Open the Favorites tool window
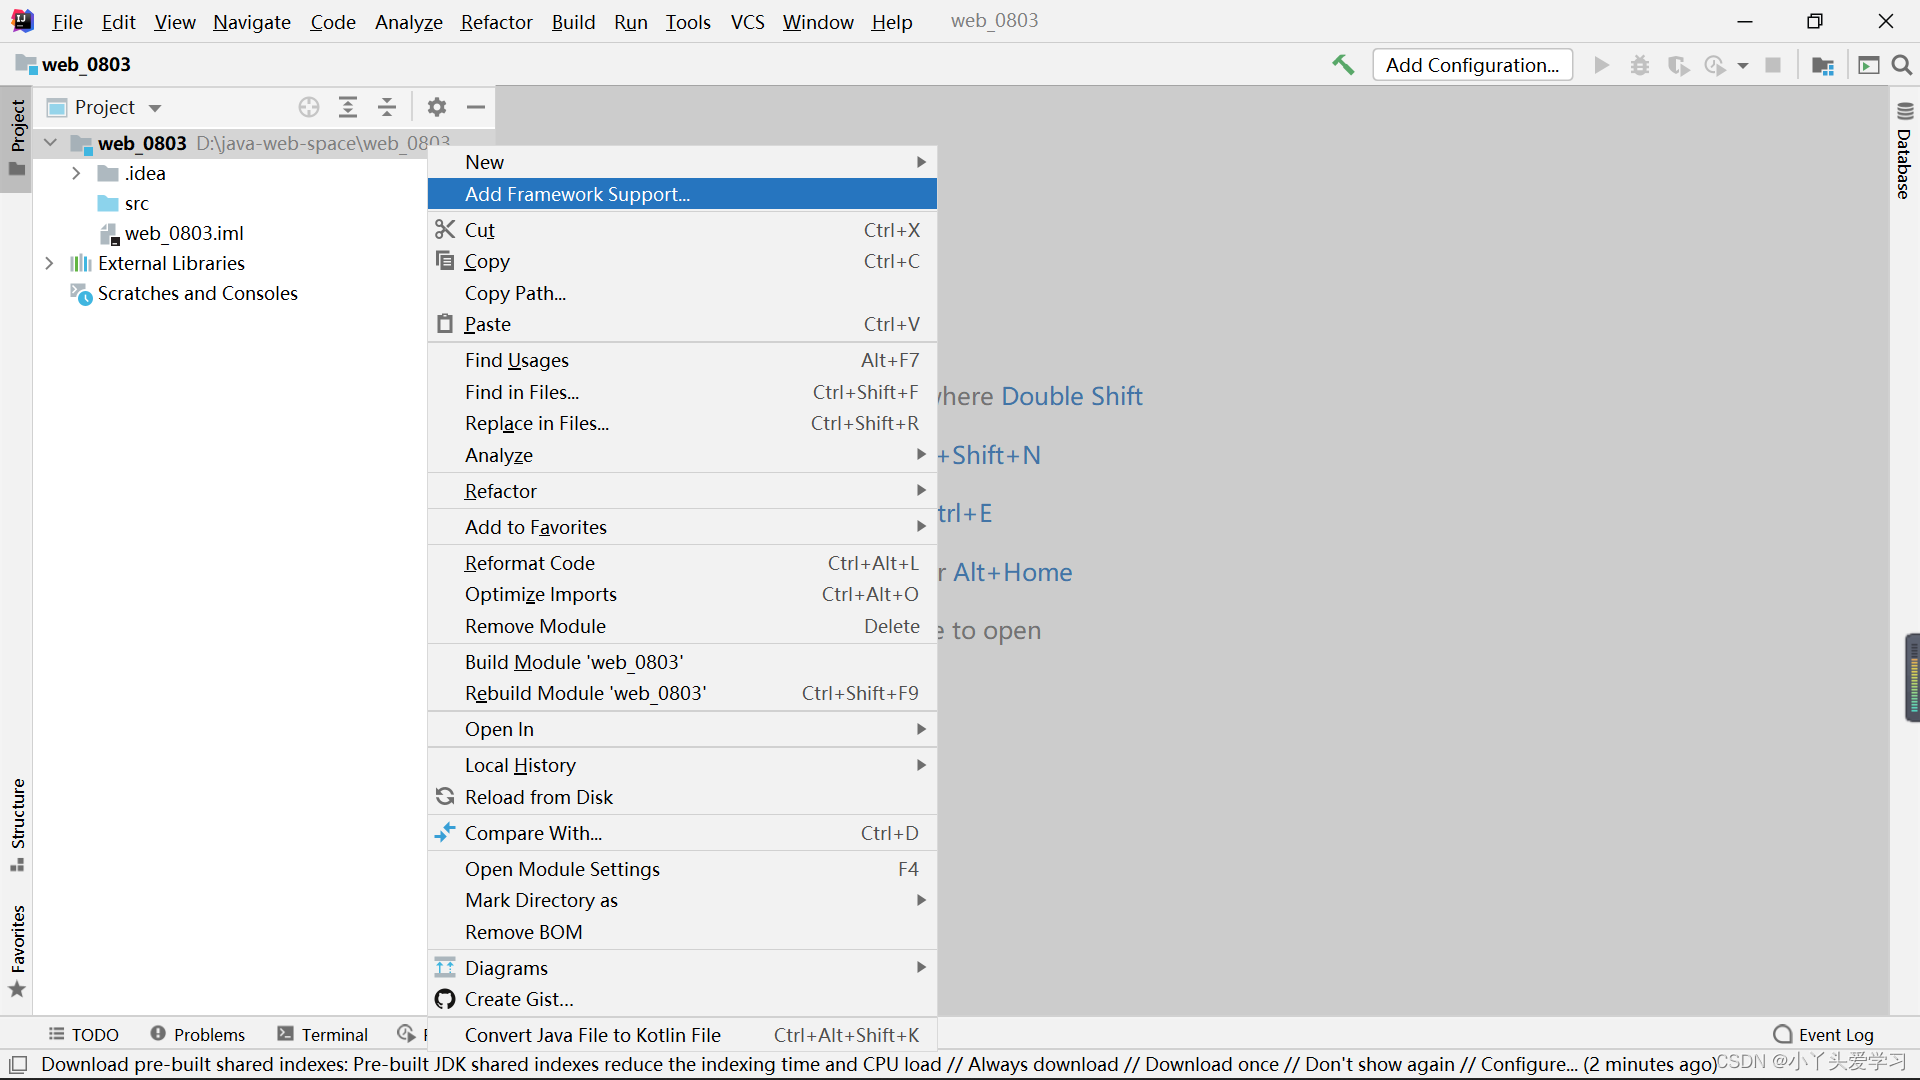Viewport: 1920px width, 1080px height. (x=18, y=951)
